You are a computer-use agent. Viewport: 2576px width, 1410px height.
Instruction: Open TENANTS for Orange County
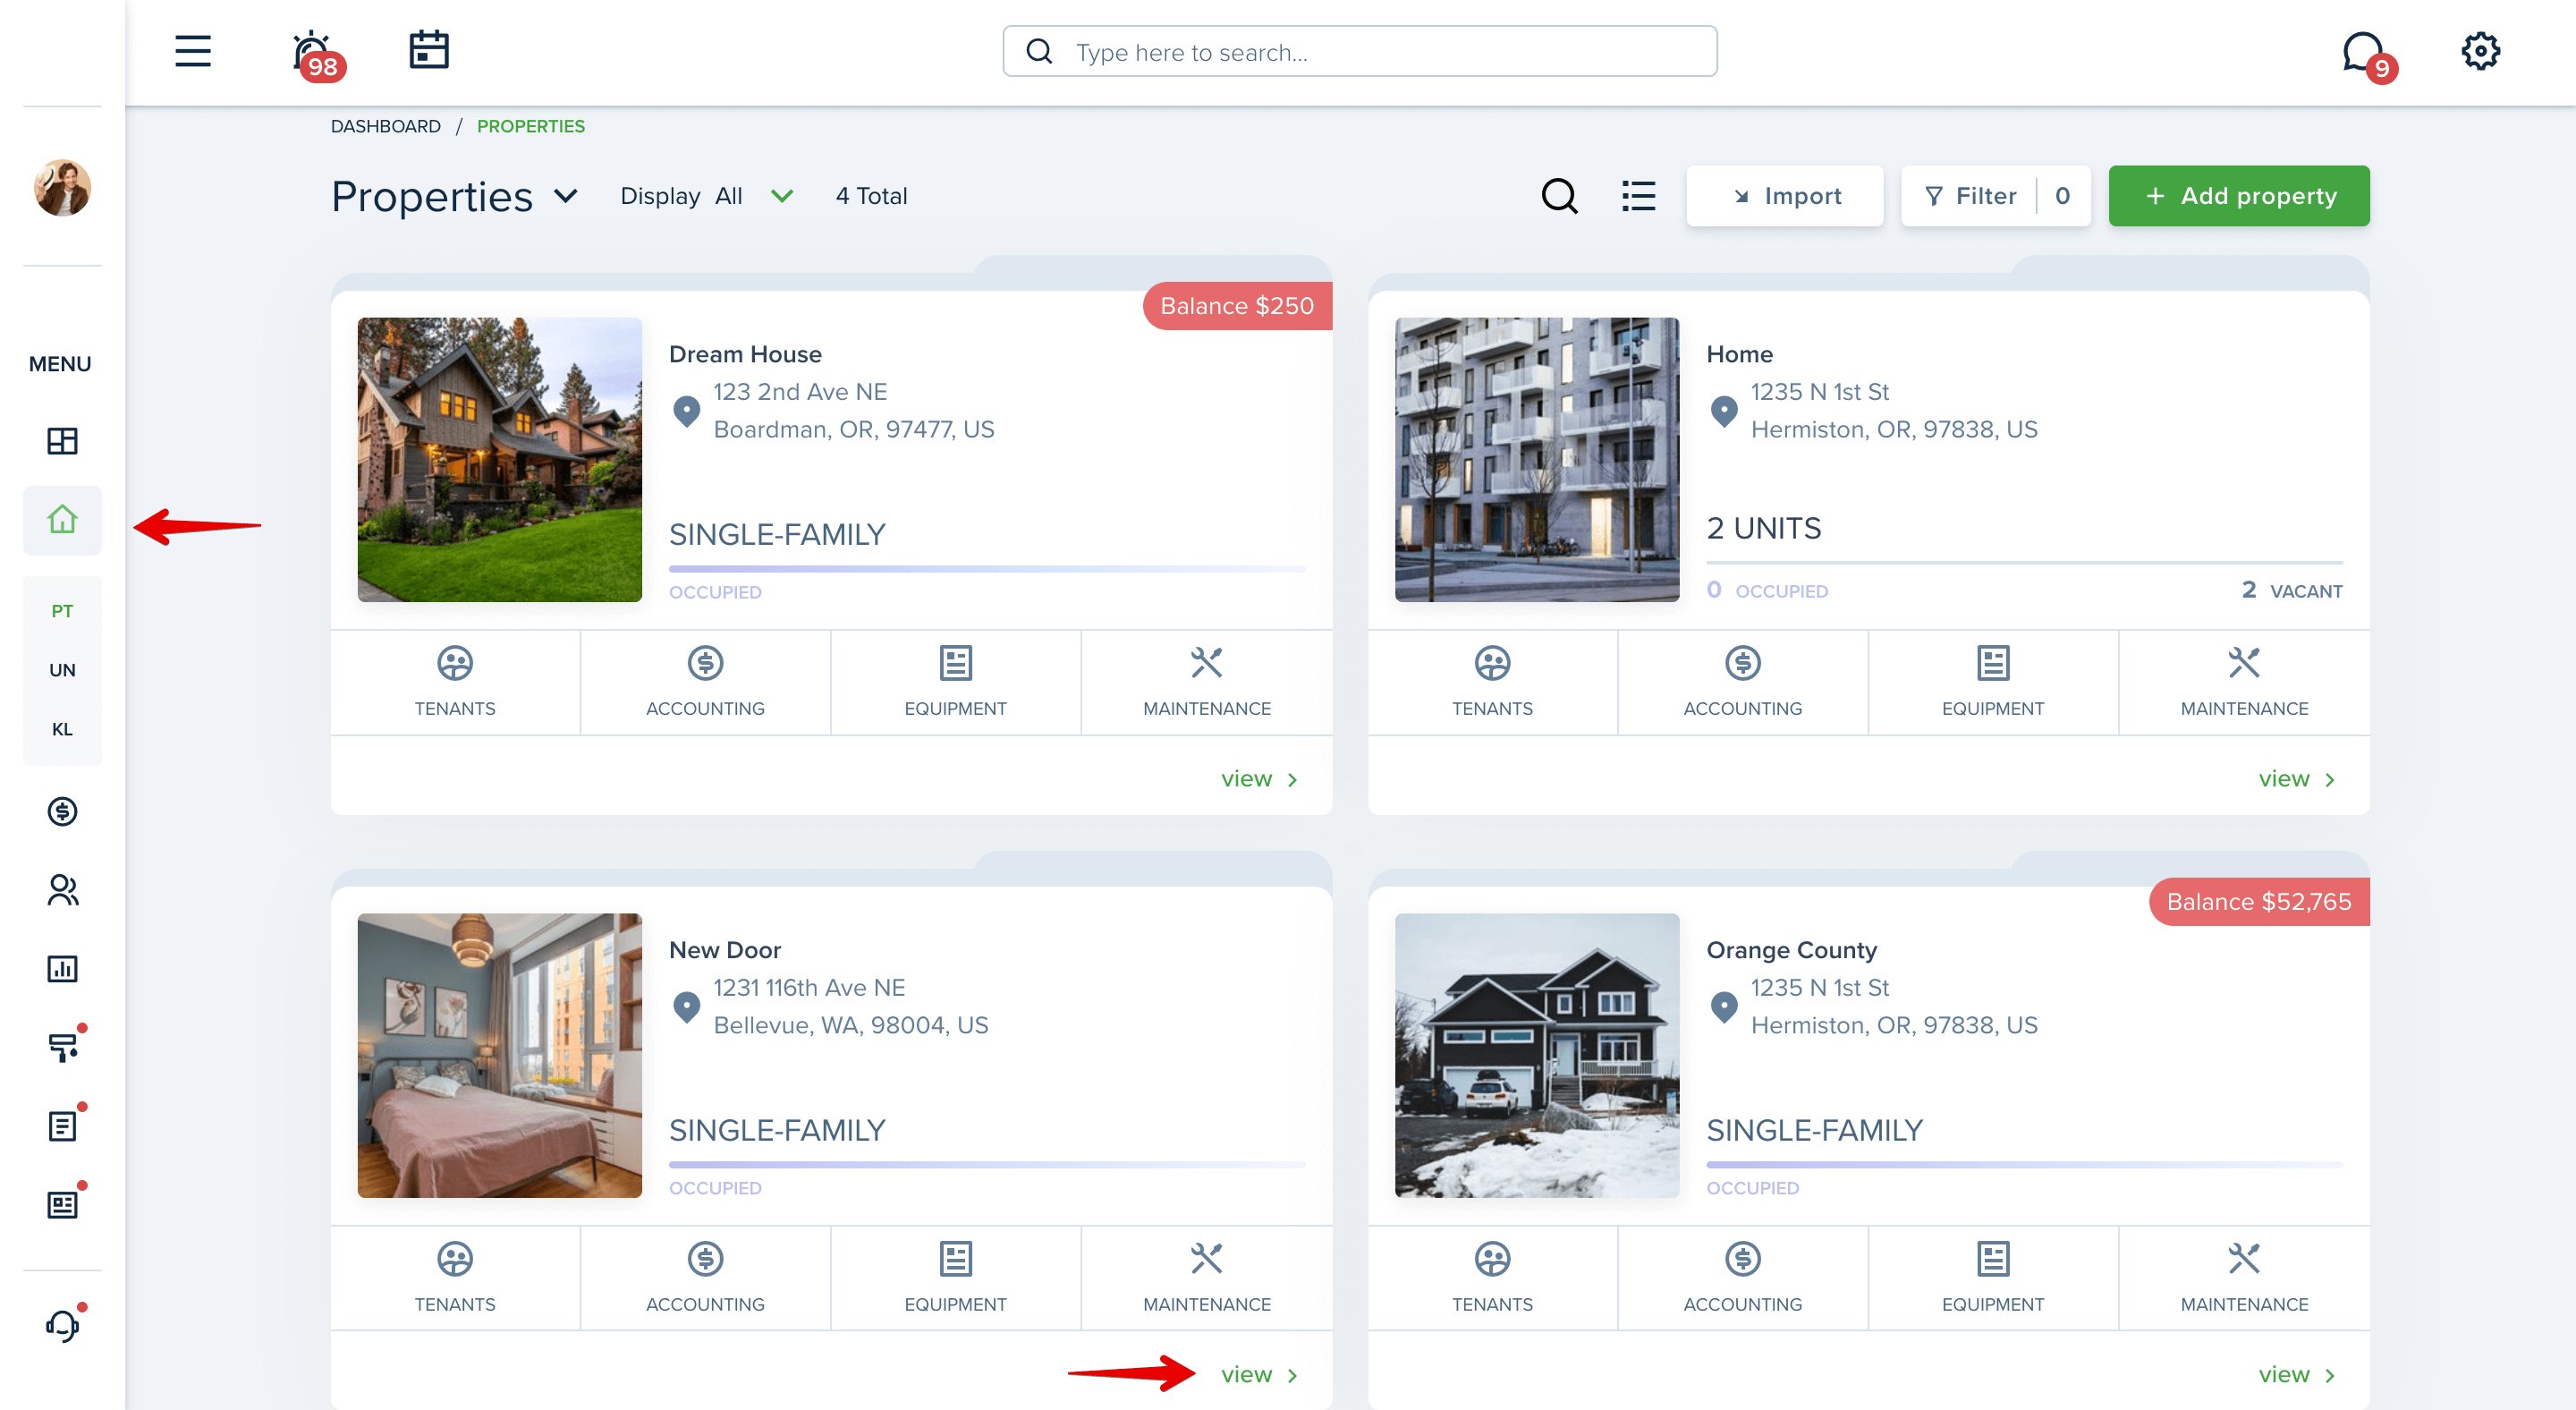(x=1492, y=1278)
